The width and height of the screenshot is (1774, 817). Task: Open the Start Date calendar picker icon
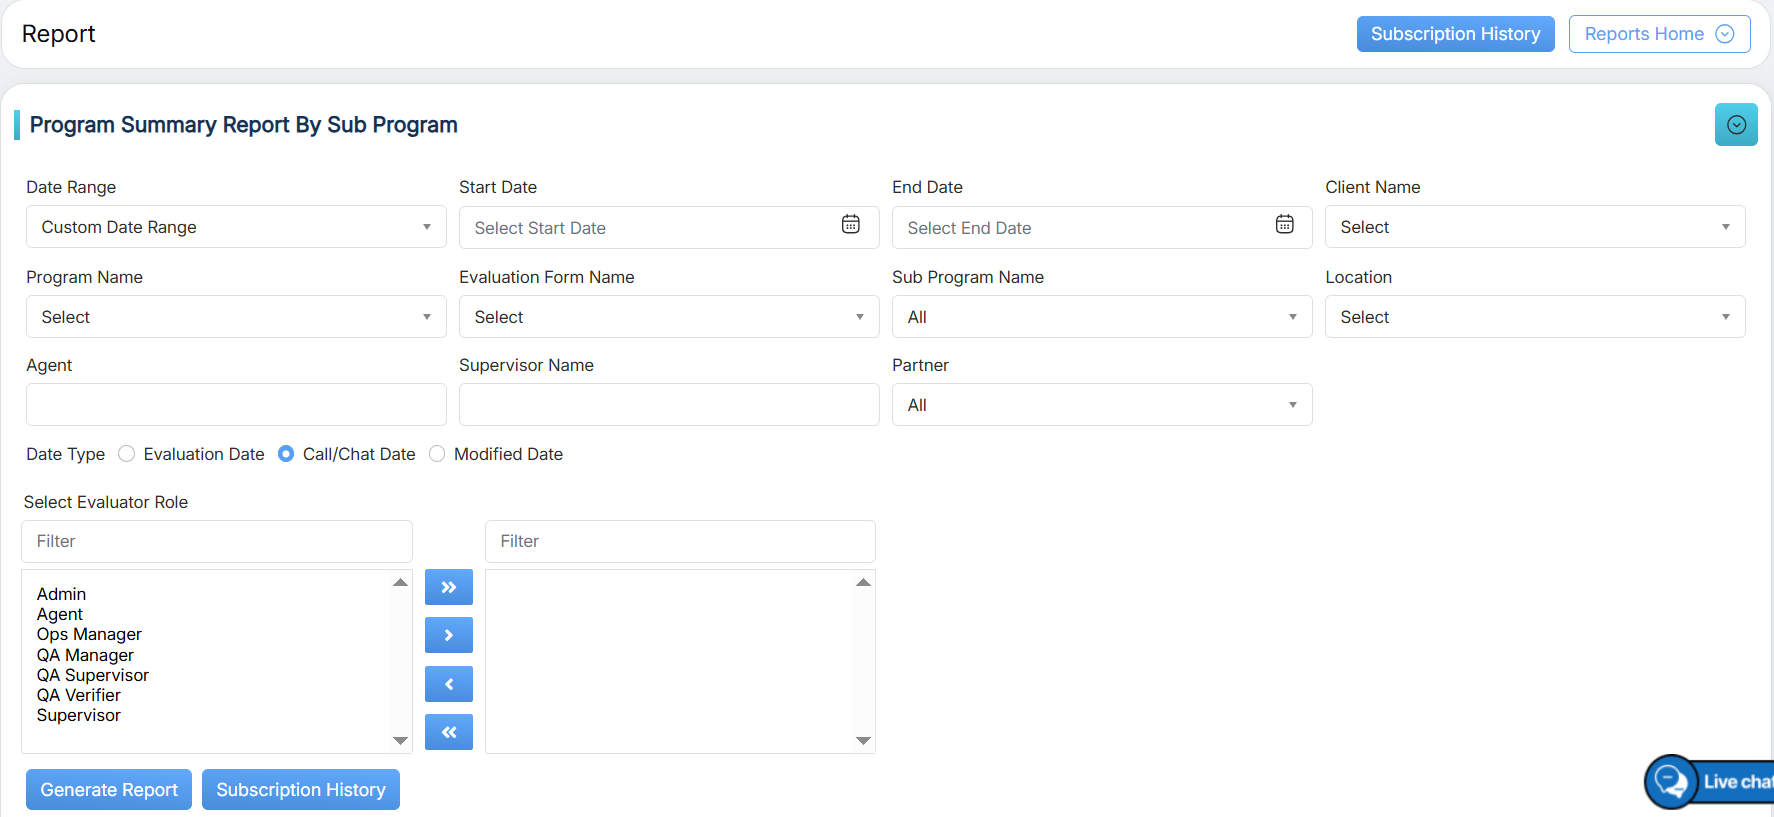[x=850, y=225]
